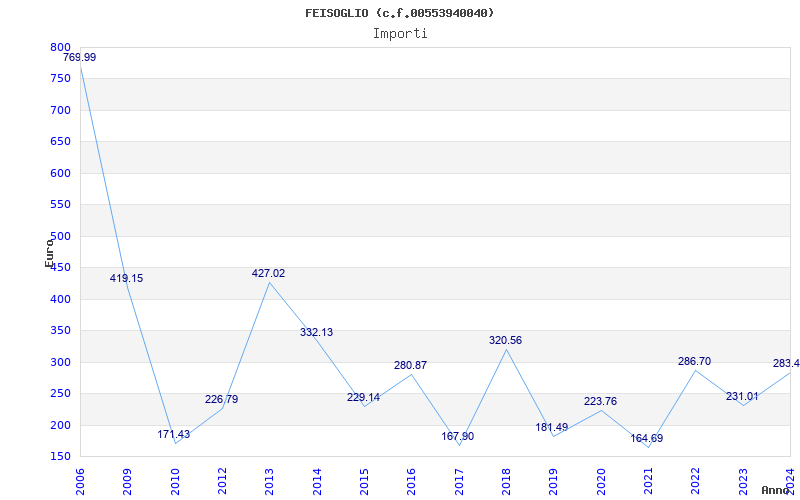Click the x-axis year 2017
The height and width of the screenshot is (500, 800).
(459, 482)
